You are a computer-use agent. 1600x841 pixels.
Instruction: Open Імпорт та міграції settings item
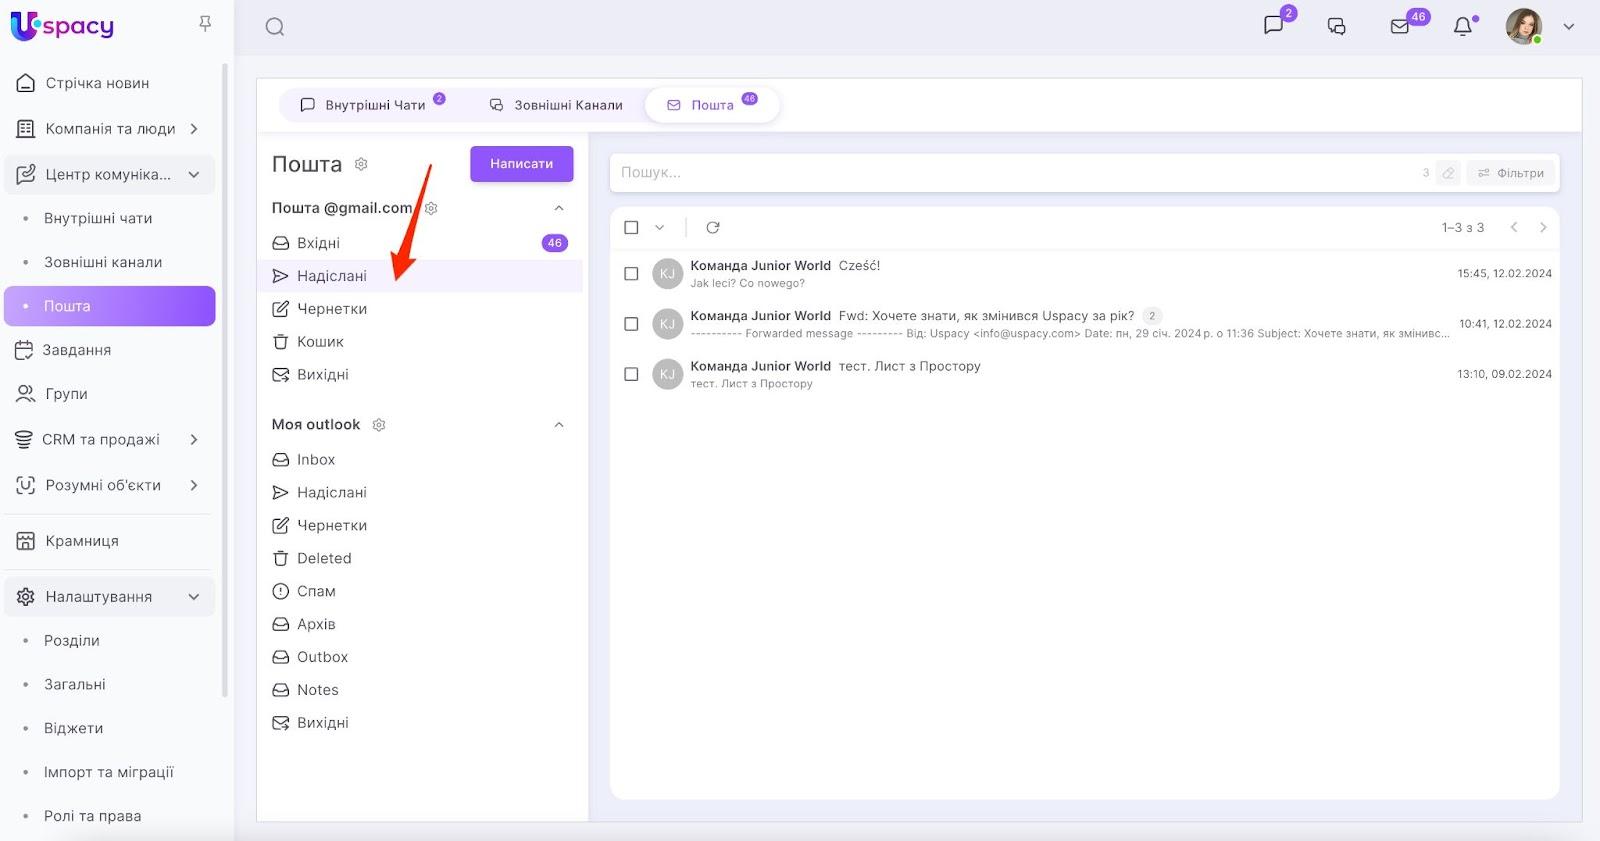coord(110,773)
